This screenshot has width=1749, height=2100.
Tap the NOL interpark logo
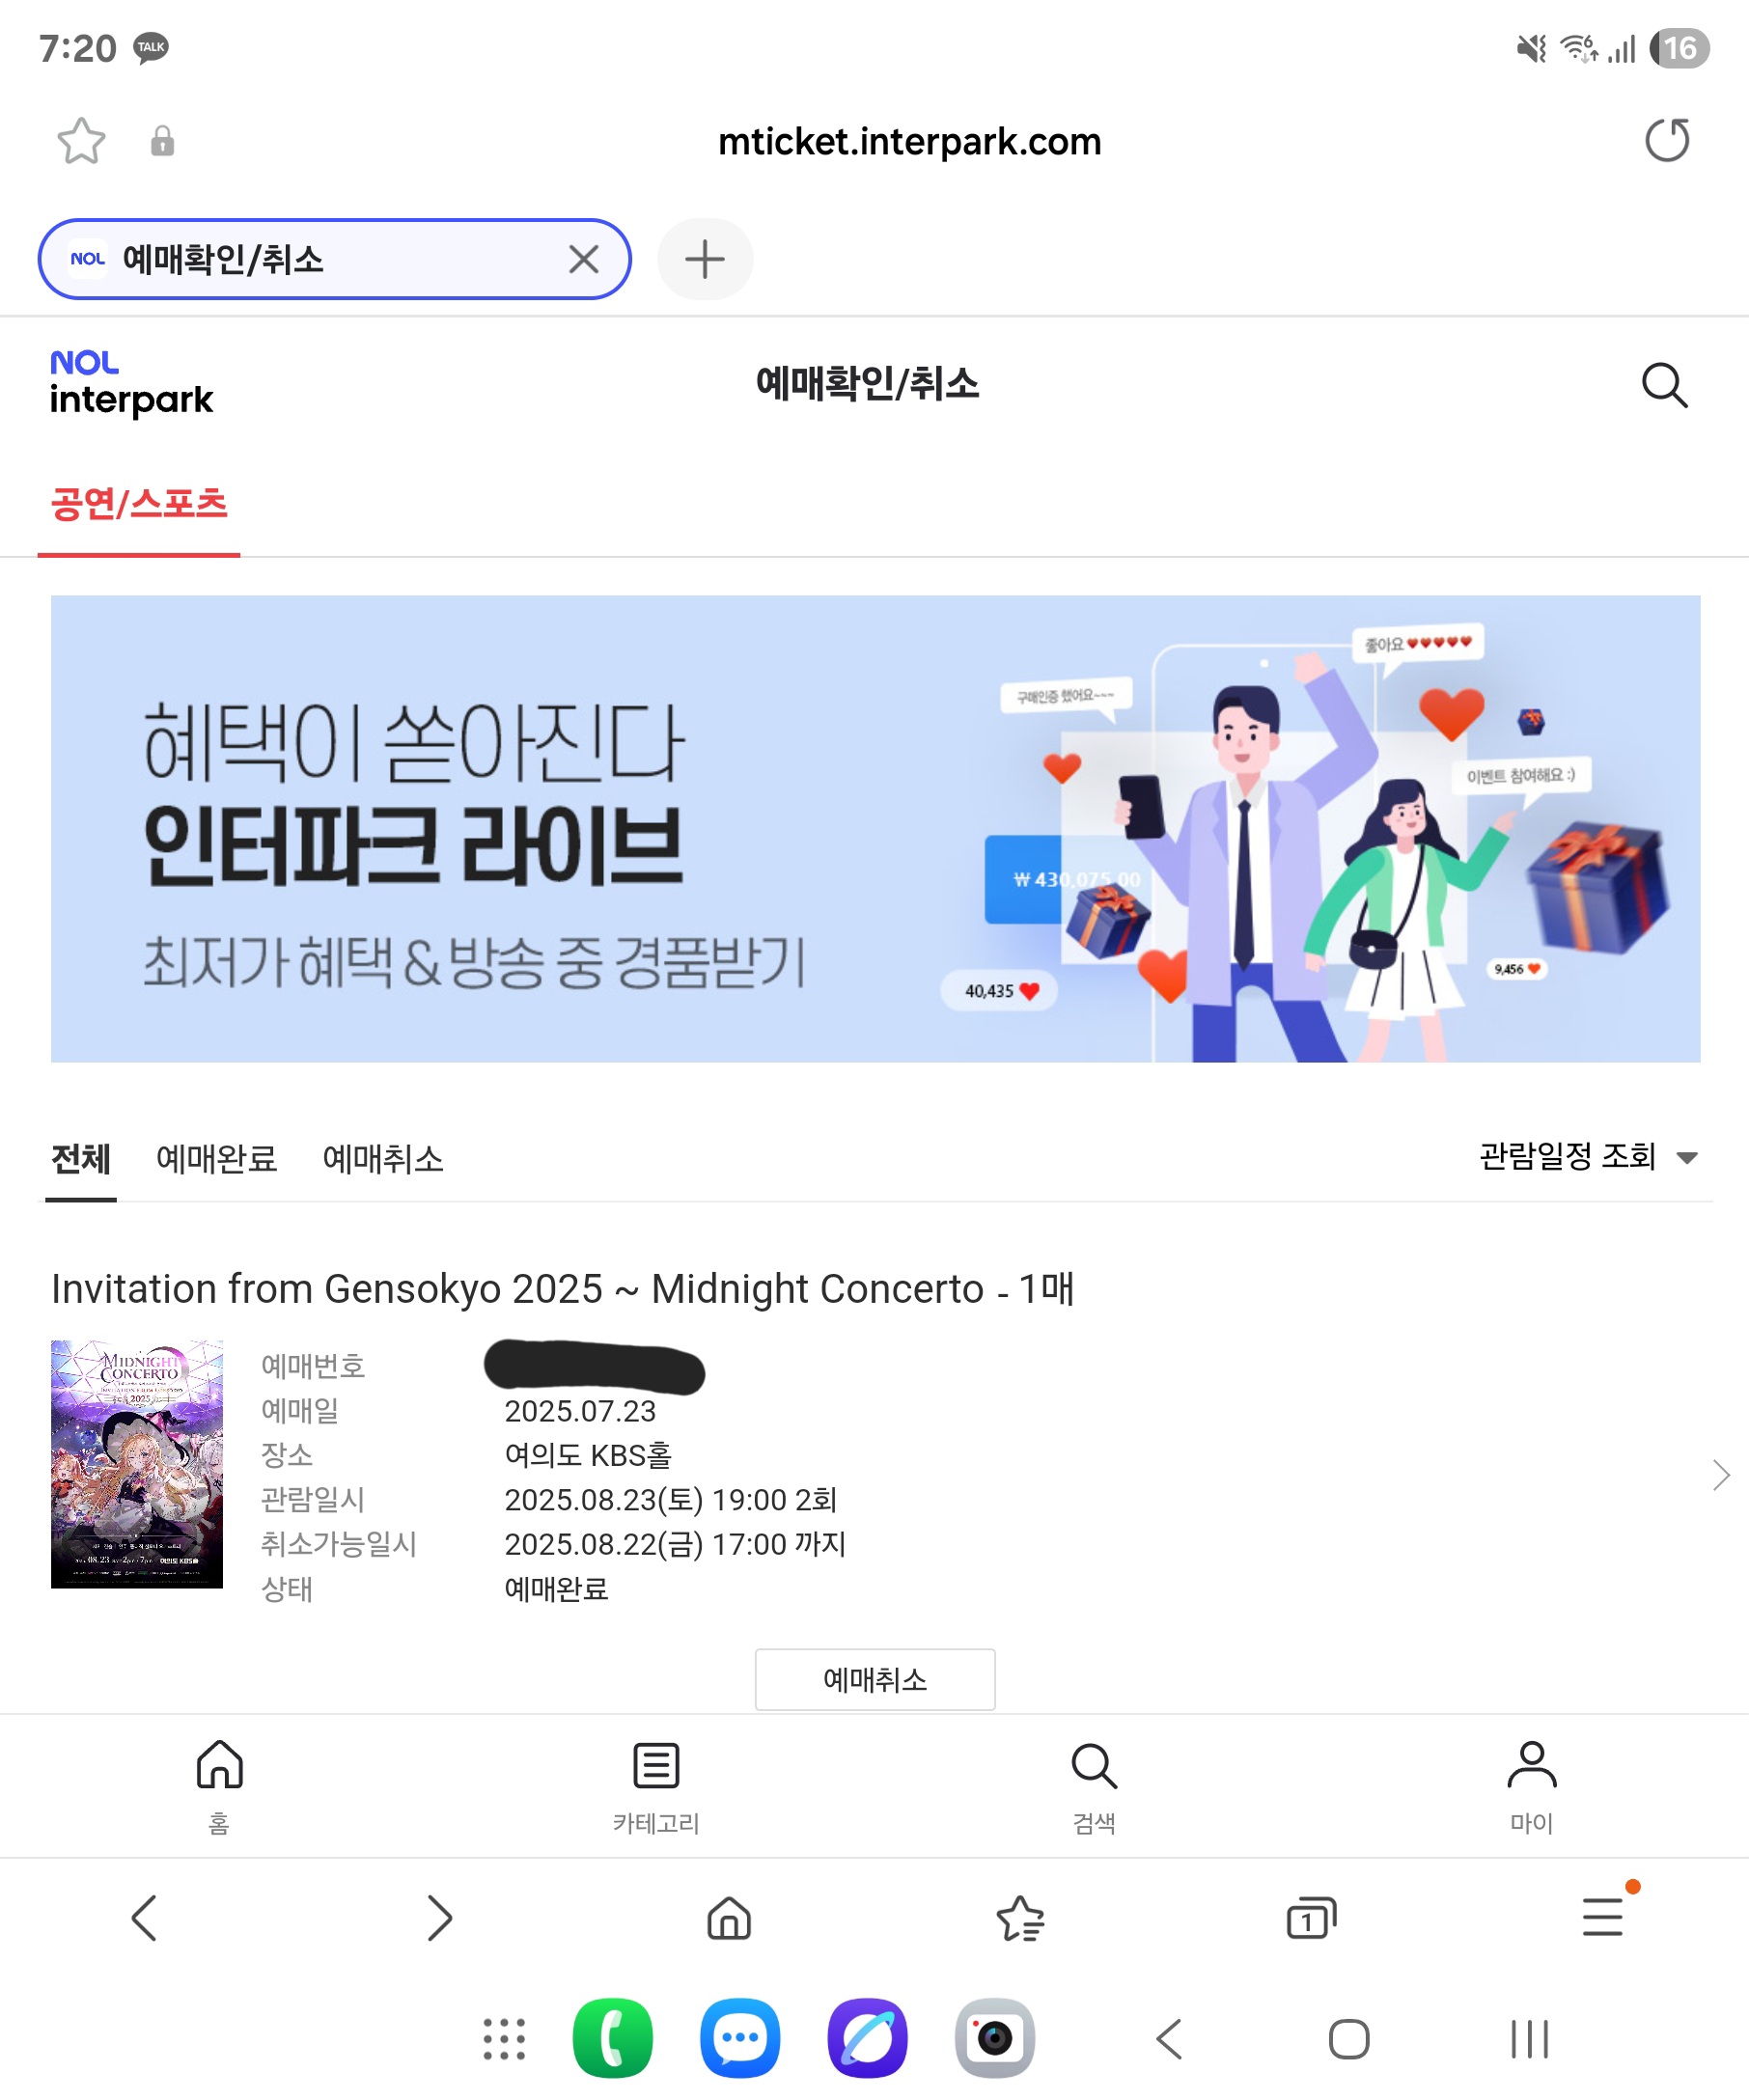point(131,383)
